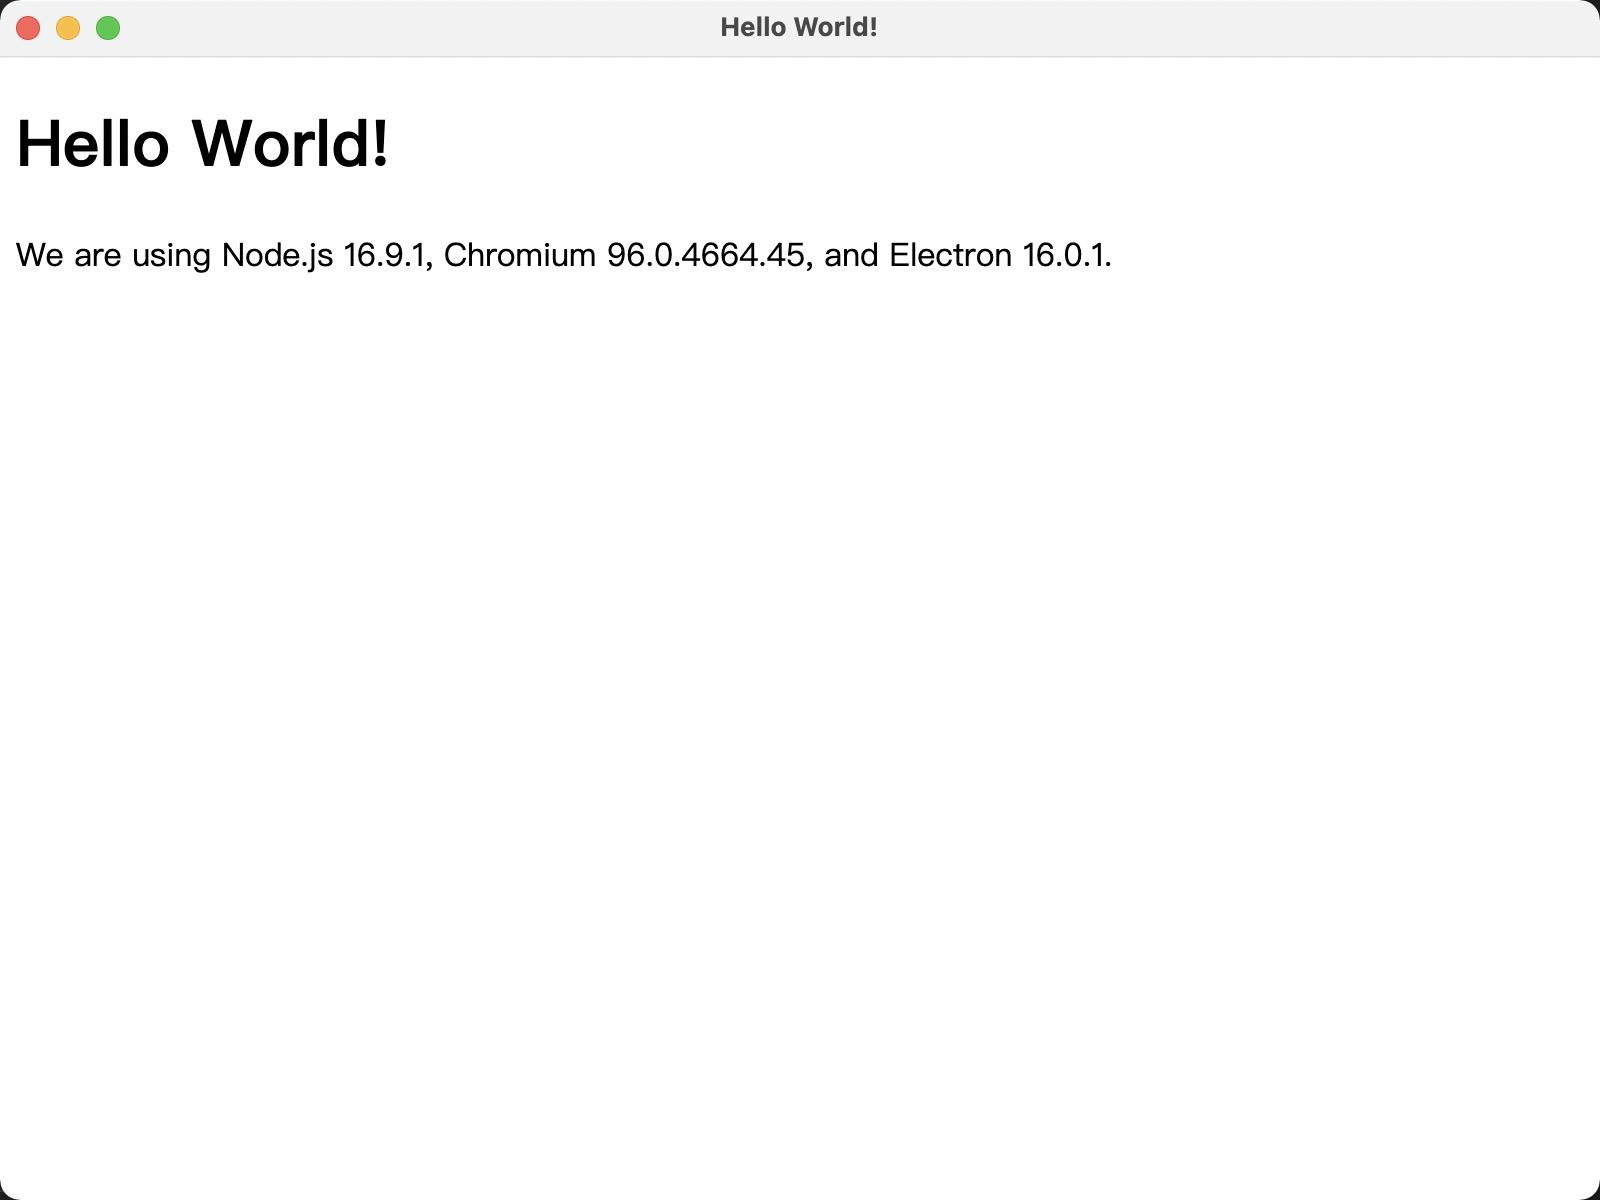Minimize the window with yellow button
This screenshot has height=1200, width=1600.
click(x=68, y=28)
